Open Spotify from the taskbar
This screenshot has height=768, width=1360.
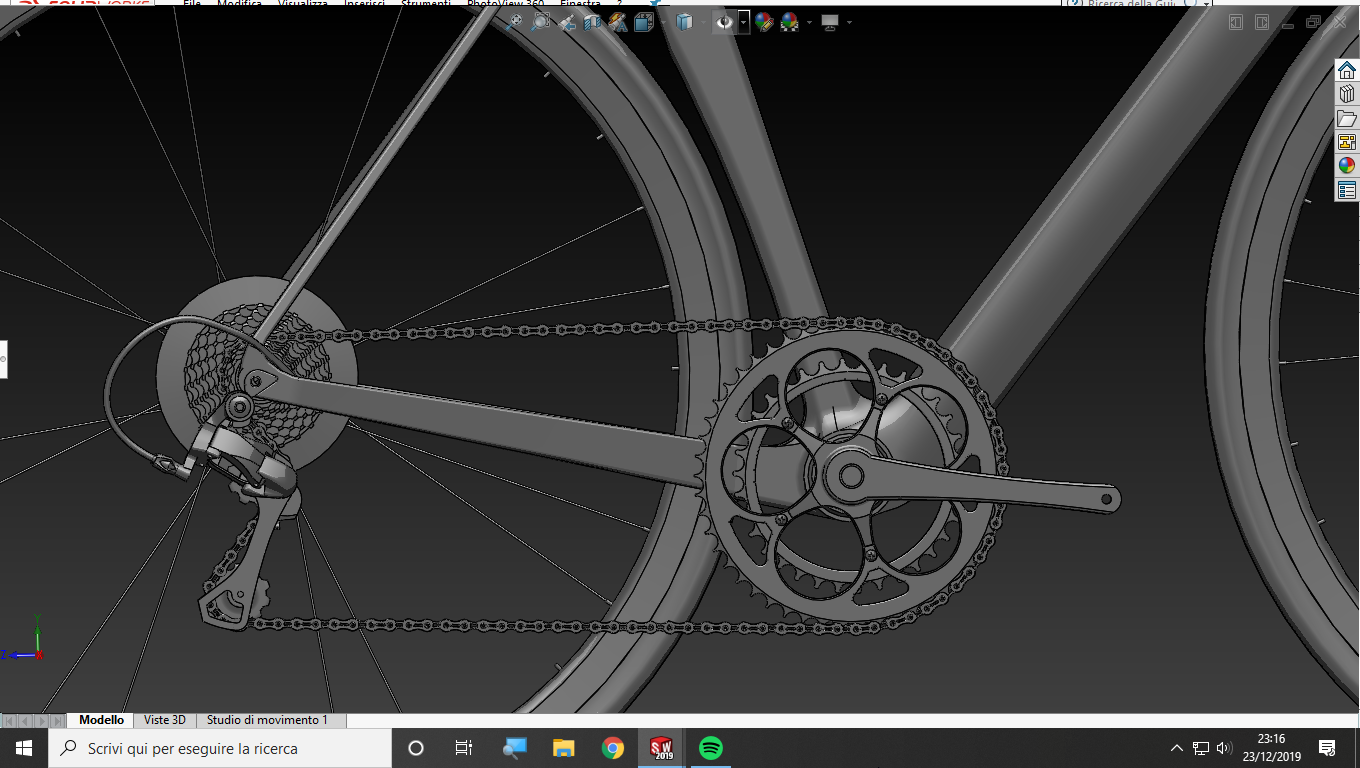711,748
